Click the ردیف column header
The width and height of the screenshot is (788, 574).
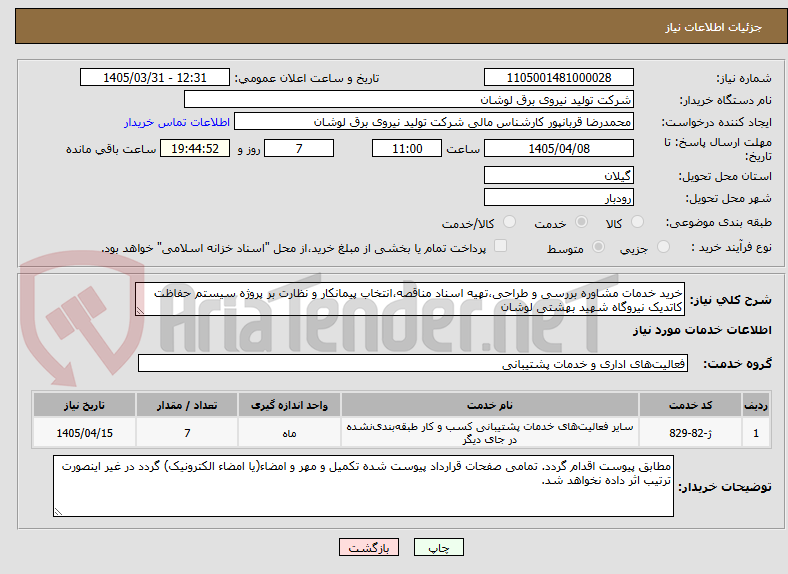pos(756,405)
